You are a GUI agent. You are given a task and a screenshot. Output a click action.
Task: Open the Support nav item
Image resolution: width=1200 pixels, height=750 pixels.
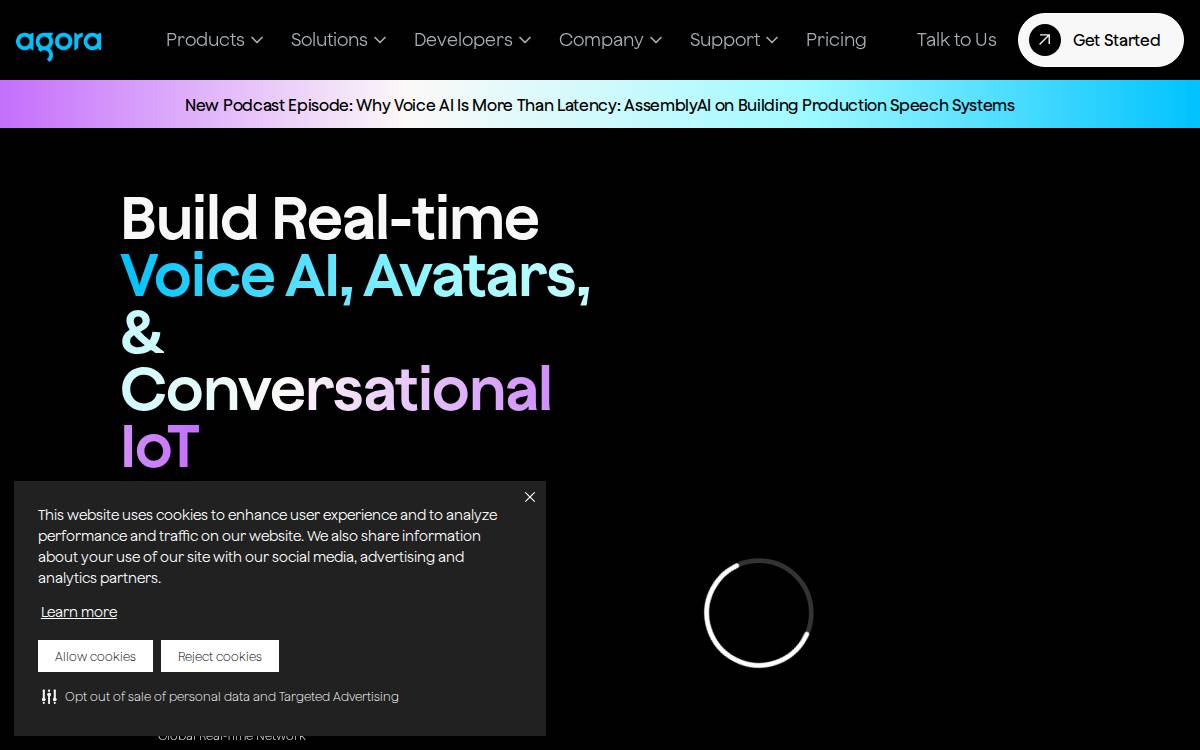pyautogui.click(x=725, y=40)
